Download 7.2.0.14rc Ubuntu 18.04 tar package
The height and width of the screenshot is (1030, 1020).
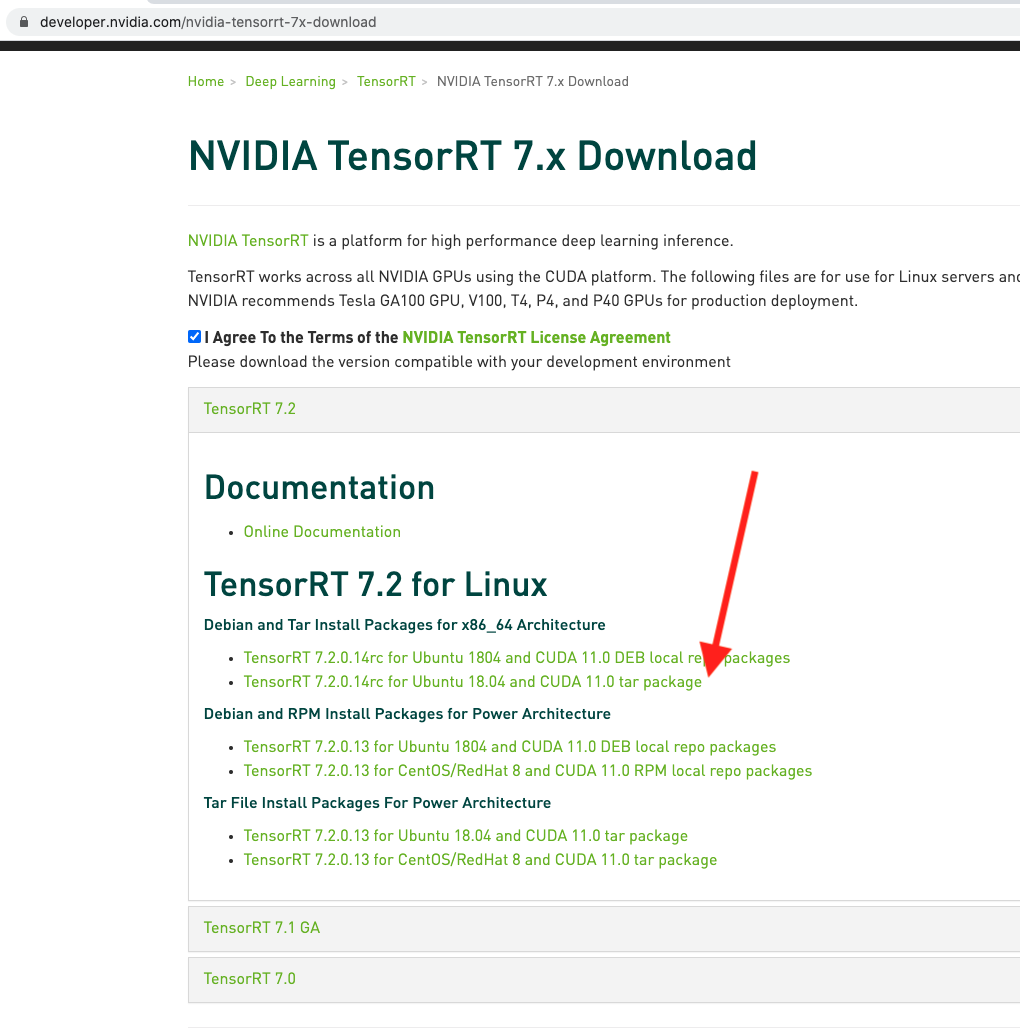(472, 682)
